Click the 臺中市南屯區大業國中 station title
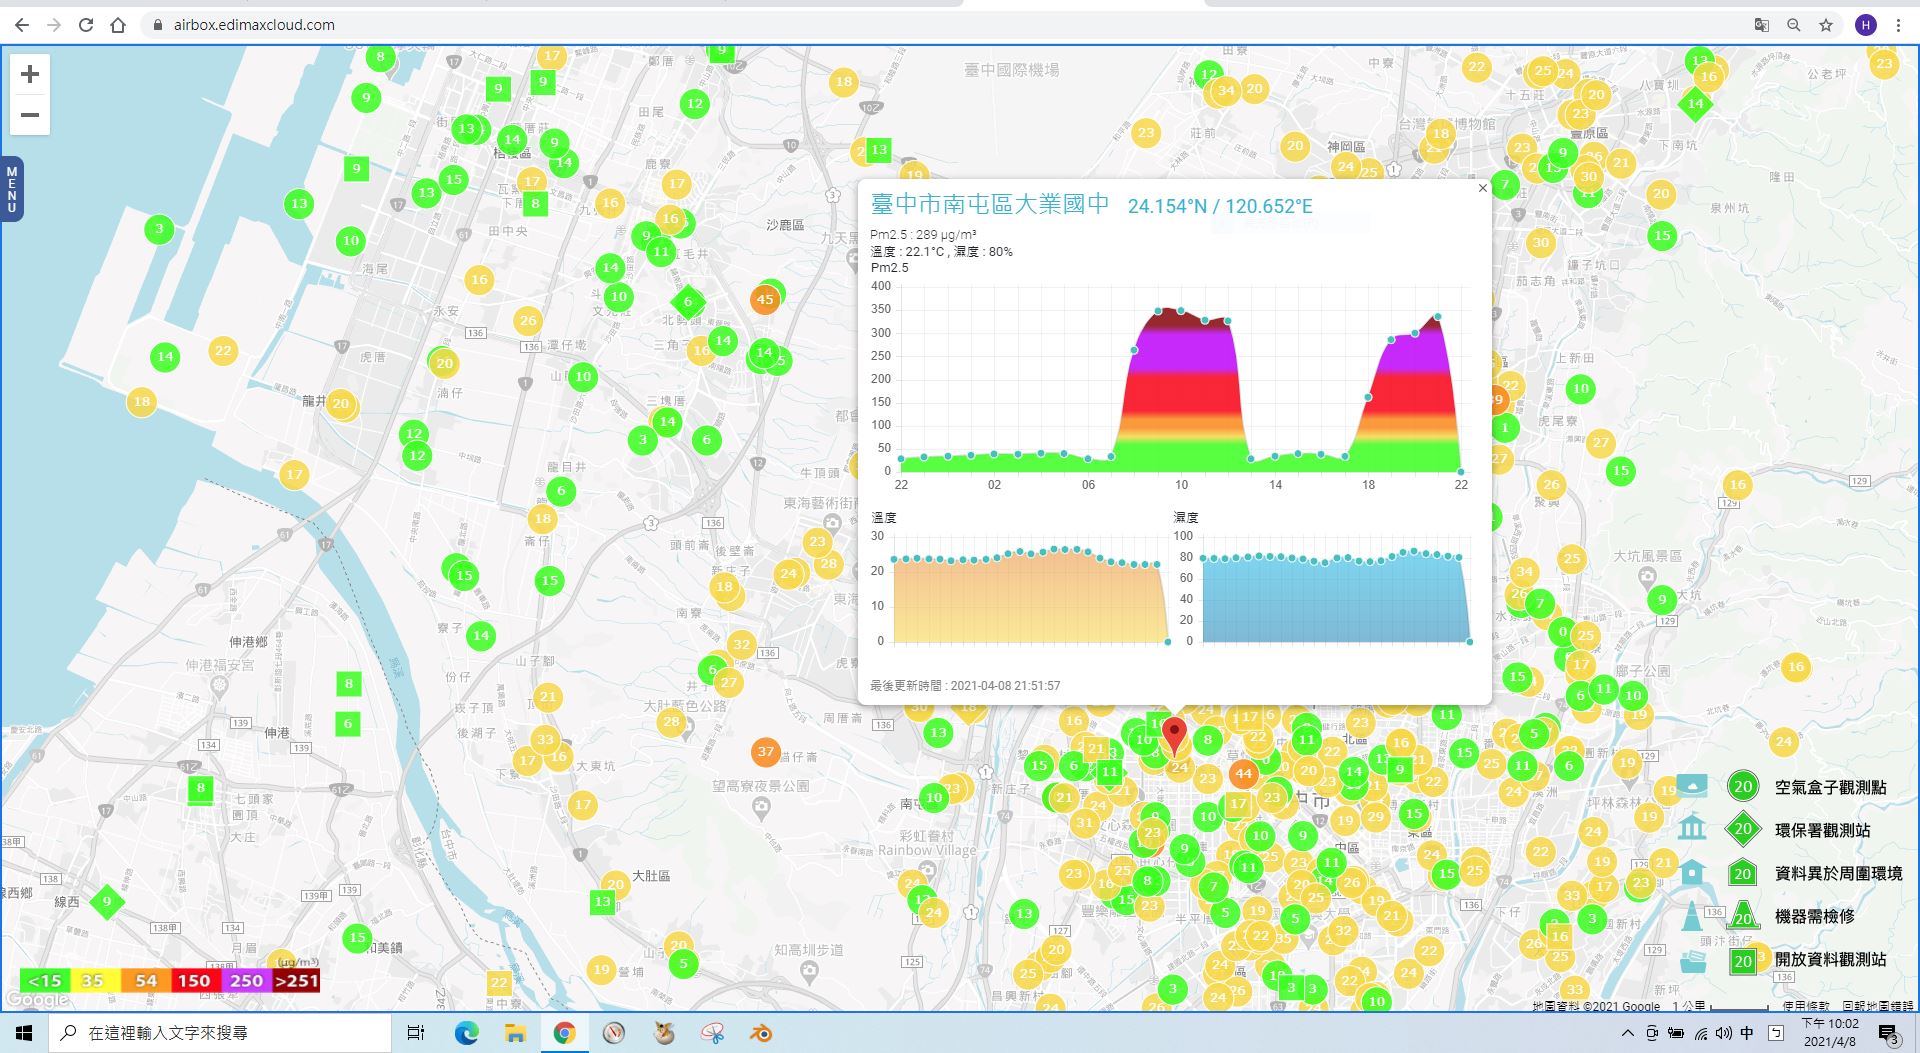This screenshot has height=1053, width=1920. click(990, 204)
